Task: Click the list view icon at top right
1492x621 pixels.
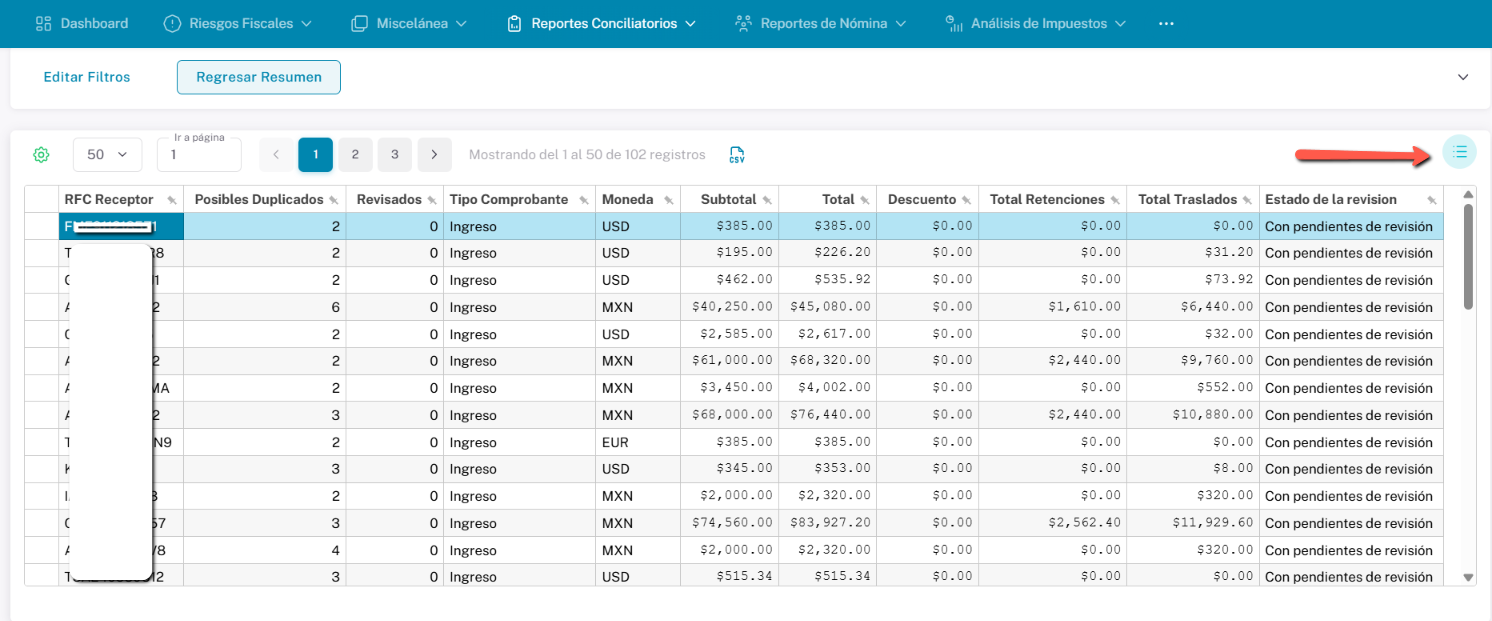Action: click(x=1460, y=152)
